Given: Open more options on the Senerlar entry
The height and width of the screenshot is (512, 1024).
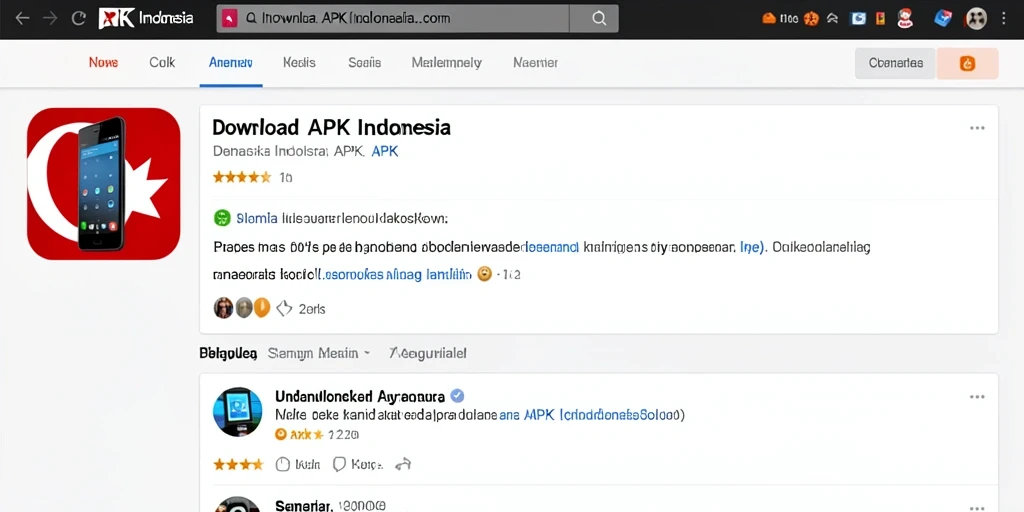Looking at the screenshot, I should 977,508.
